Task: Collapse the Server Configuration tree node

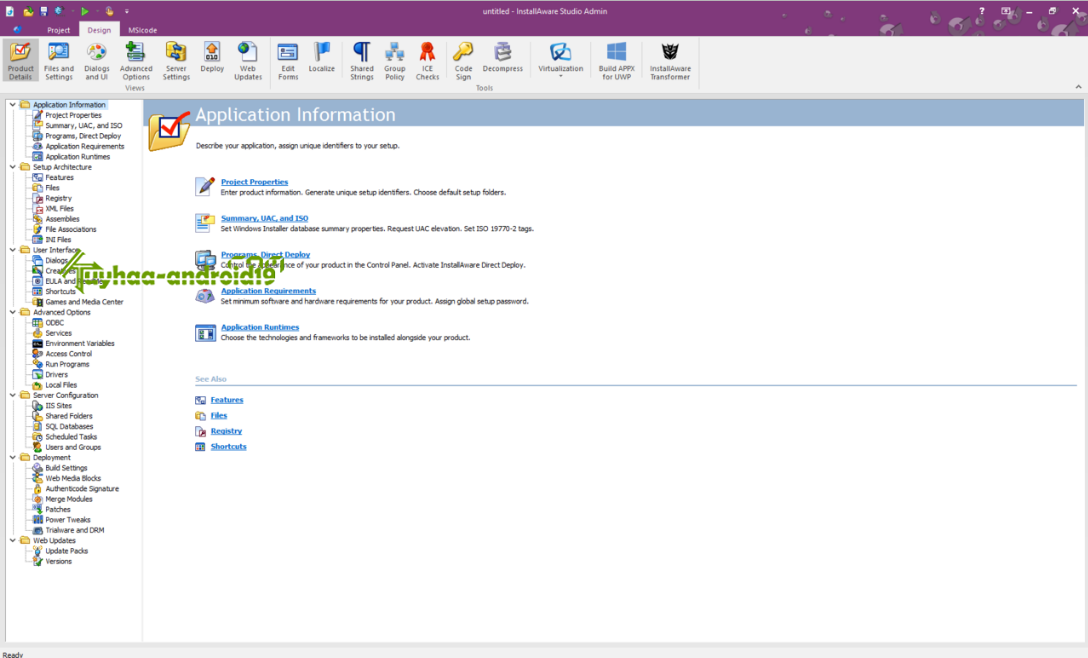Action: click(x=12, y=396)
